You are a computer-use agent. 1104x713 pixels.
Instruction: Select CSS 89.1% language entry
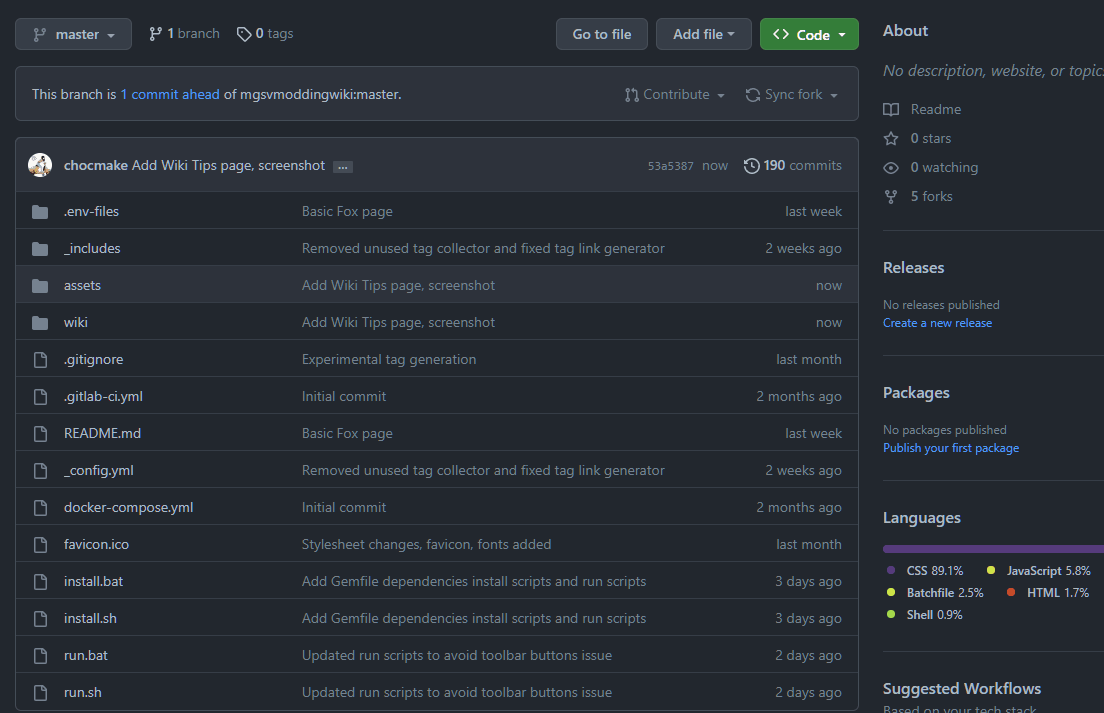pos(924,571)
